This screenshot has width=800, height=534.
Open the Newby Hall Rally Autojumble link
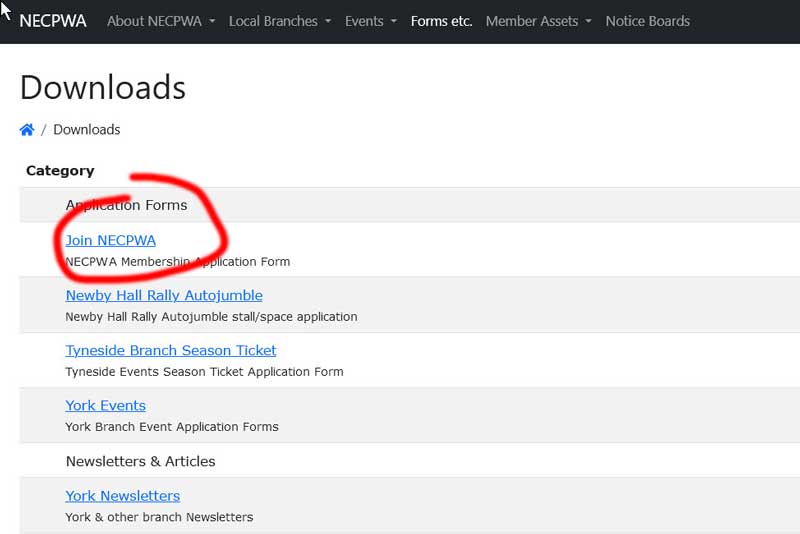(x=164, y=295)
